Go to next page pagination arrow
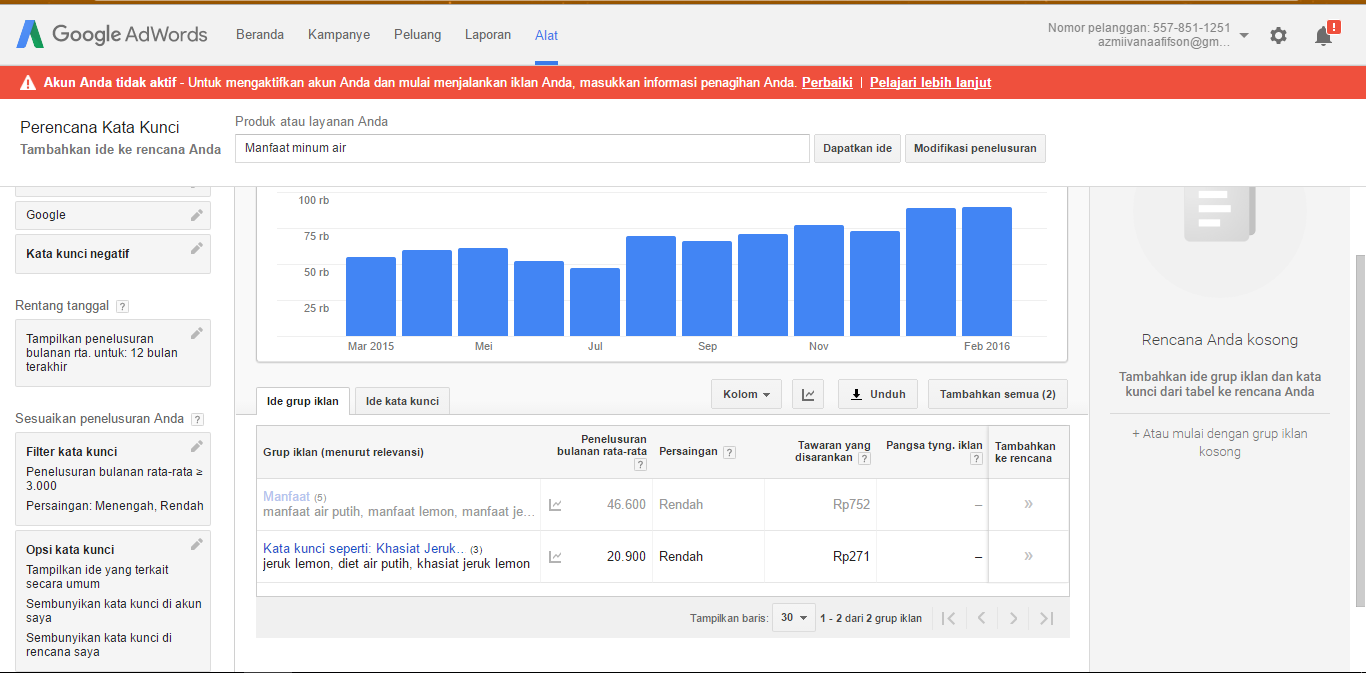The width and height of the screenshot is (1366, 673). point(1014,618)
